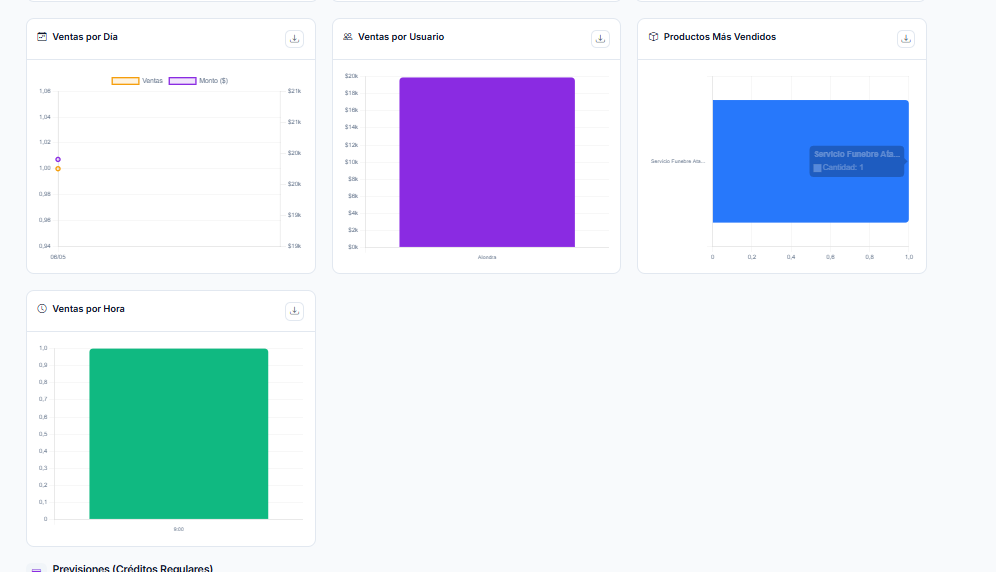
Task: Click the users icon beside Ventas por Usuario
Action: click(347, 37)
